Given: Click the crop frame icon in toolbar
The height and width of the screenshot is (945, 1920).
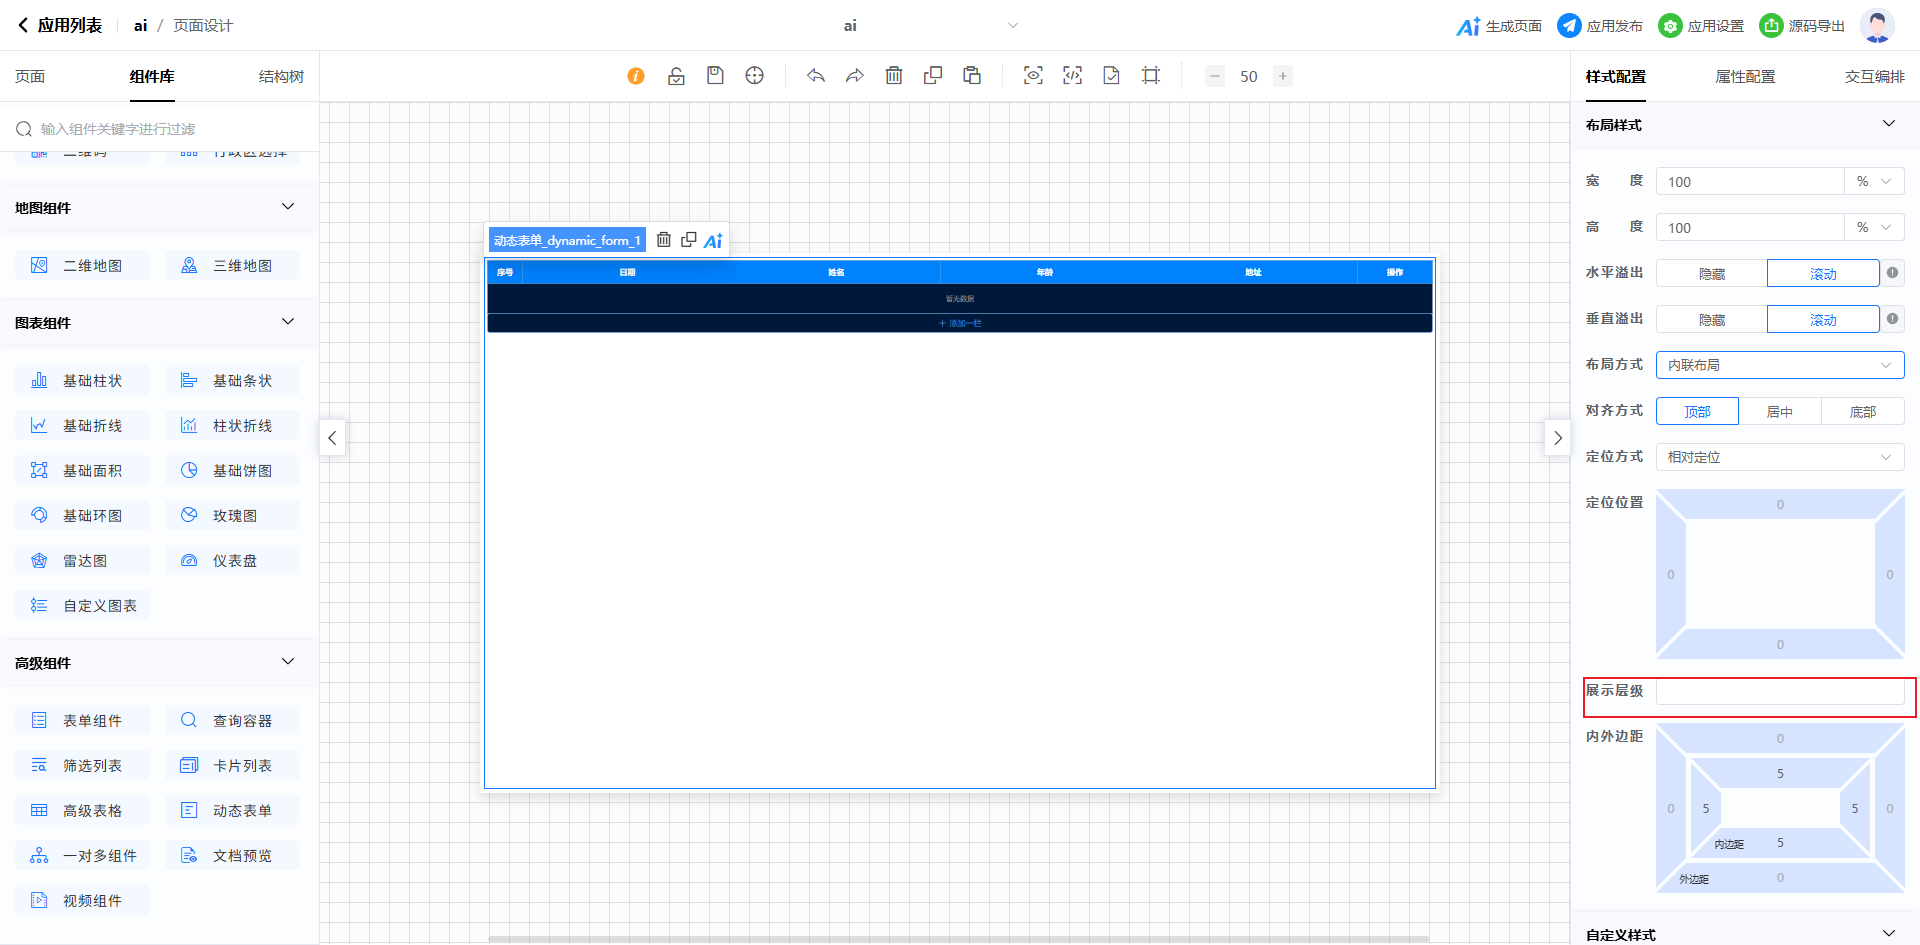Looking at the screenshot, I should pos(1151,76).
